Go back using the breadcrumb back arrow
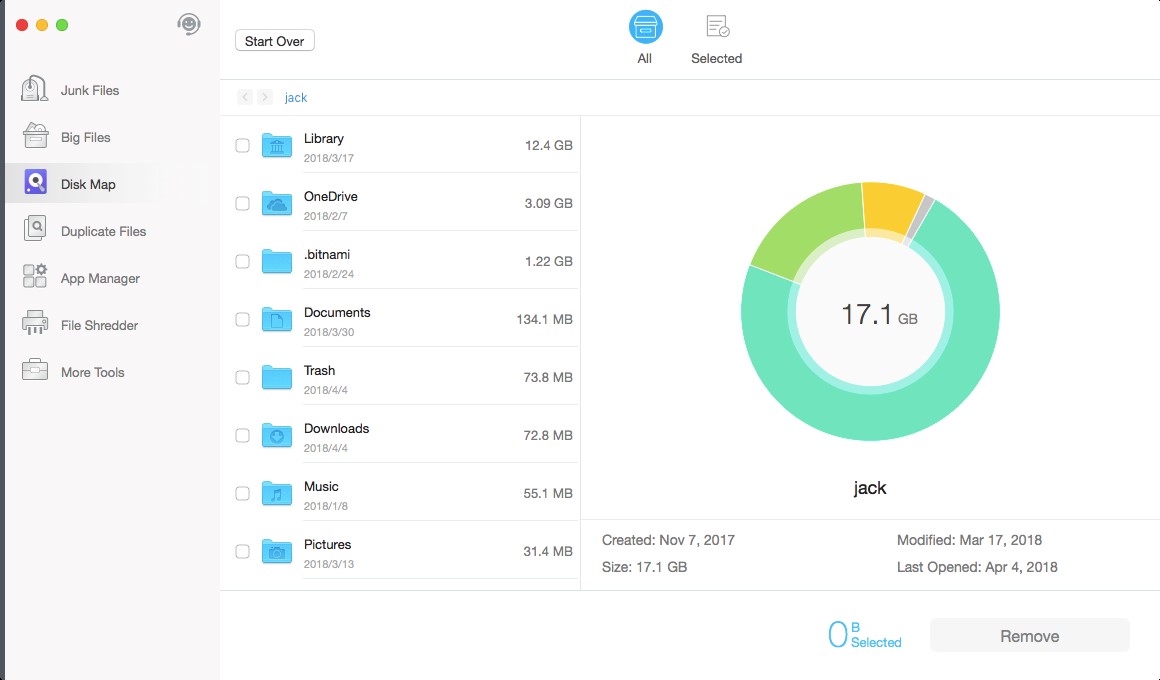The image size is (1160, 680). (245, 96)
